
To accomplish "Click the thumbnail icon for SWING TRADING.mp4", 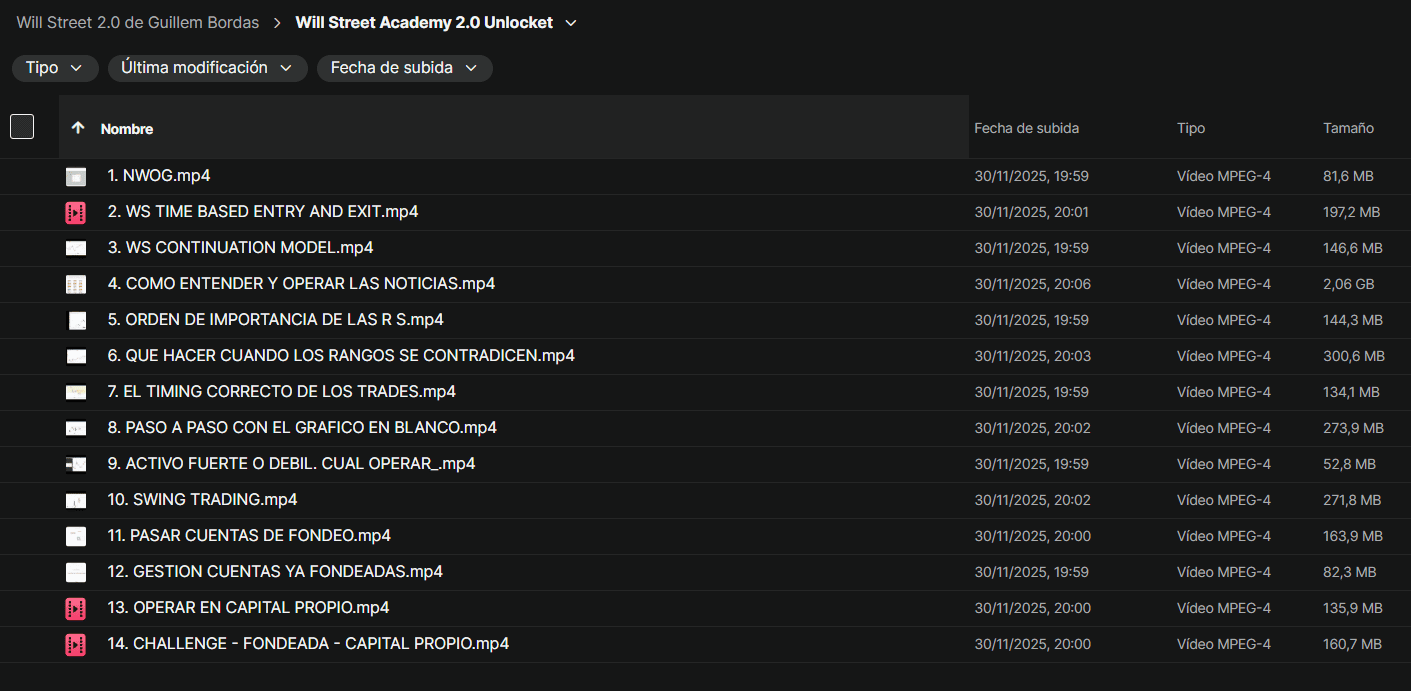I will click(x=76, y=501).
